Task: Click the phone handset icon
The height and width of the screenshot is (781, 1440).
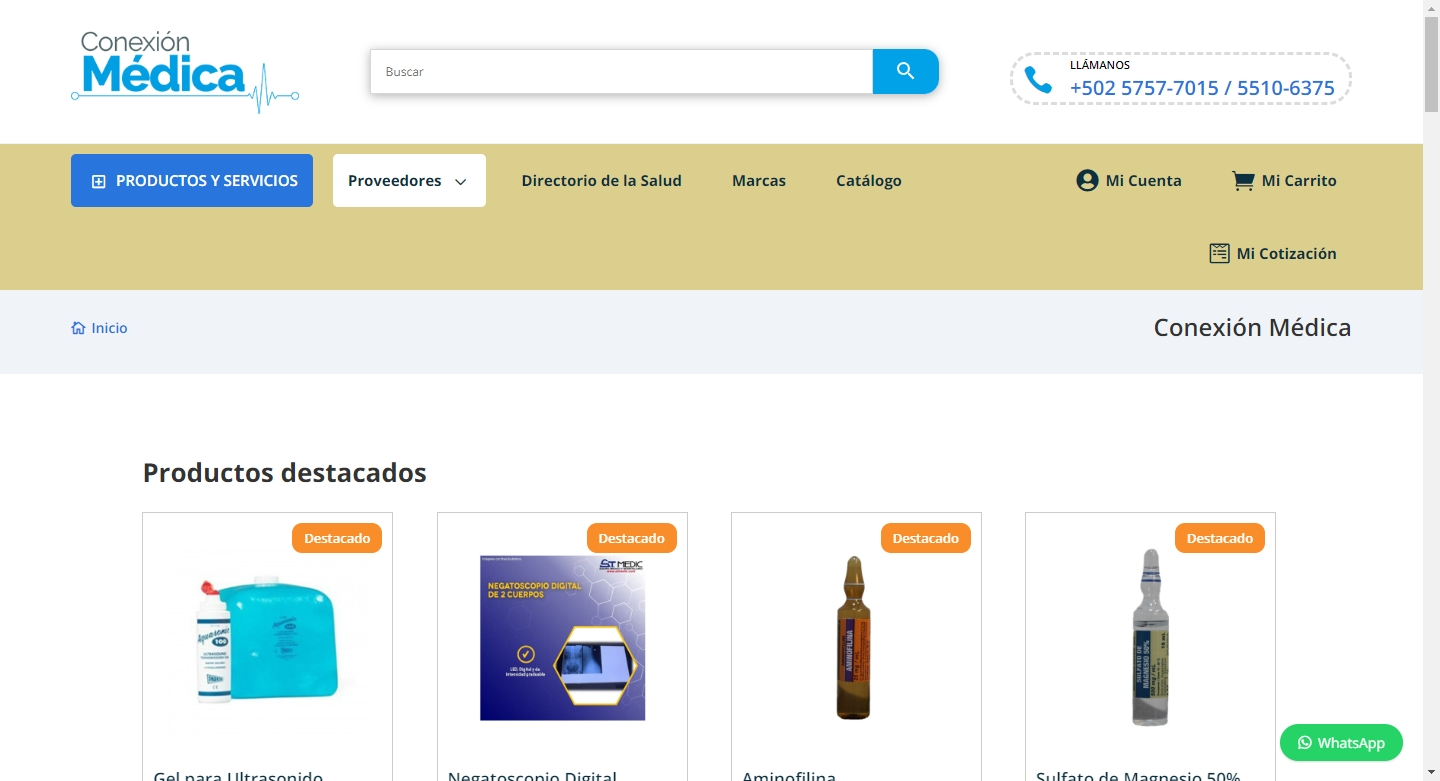Action: (x=1038, y=80)
